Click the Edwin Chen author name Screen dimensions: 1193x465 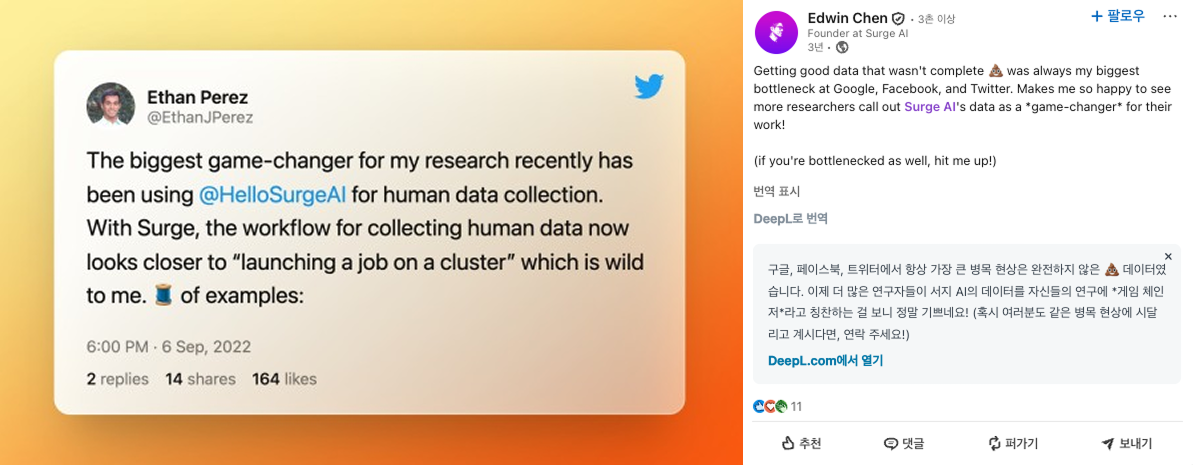(847, 18)
